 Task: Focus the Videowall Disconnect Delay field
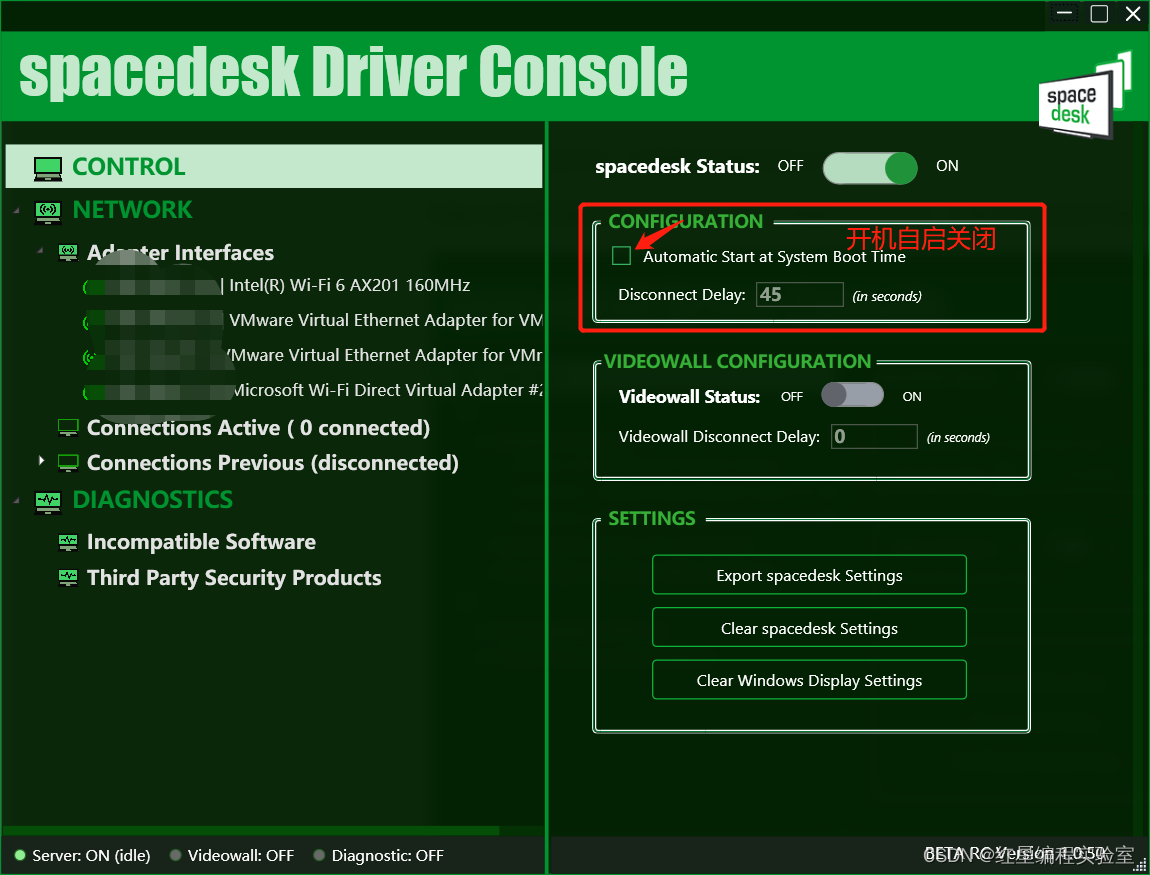coord(874,436)
